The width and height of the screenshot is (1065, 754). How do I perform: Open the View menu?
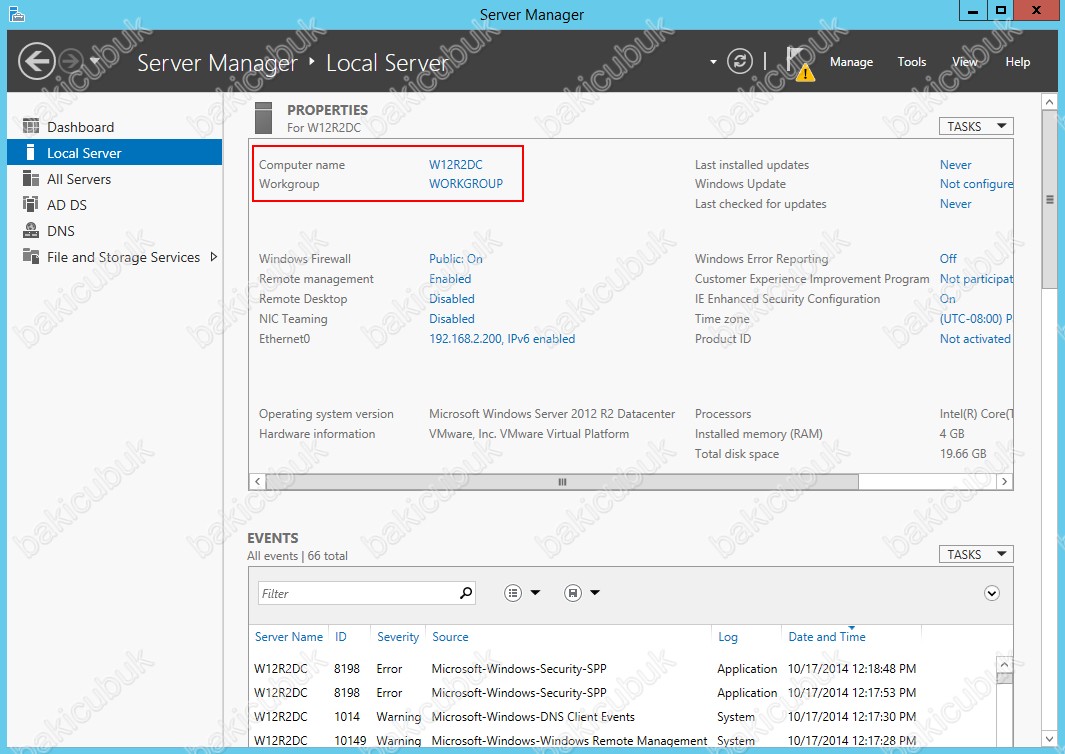point(964,62)
